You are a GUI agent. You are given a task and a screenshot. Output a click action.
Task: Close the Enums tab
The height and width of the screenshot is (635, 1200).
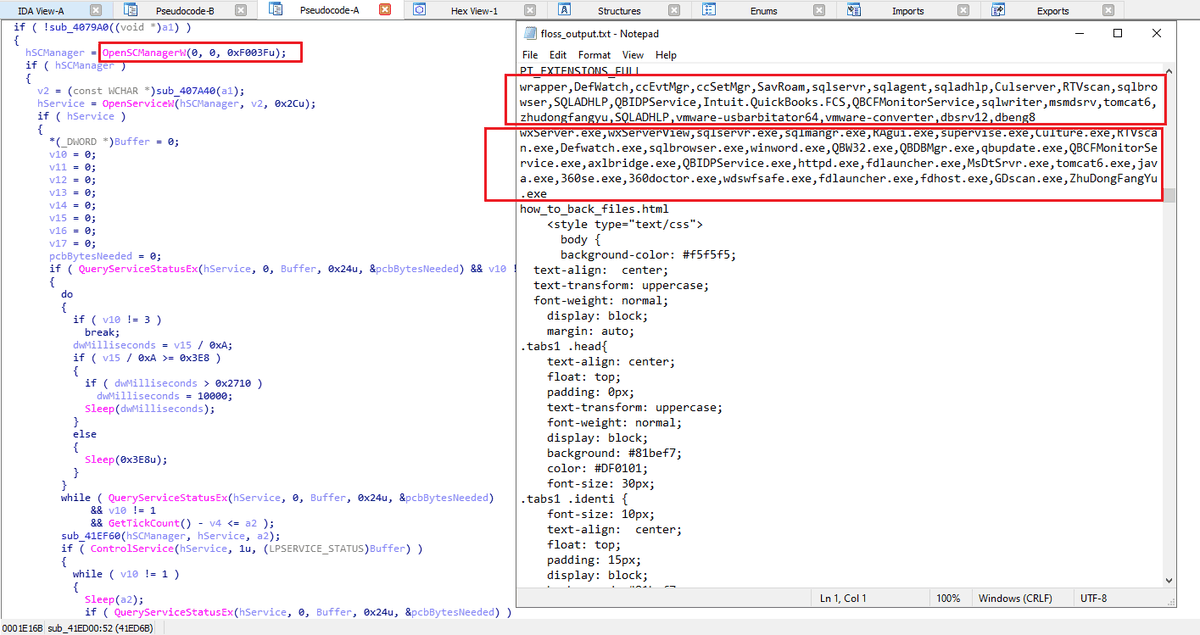819,10
